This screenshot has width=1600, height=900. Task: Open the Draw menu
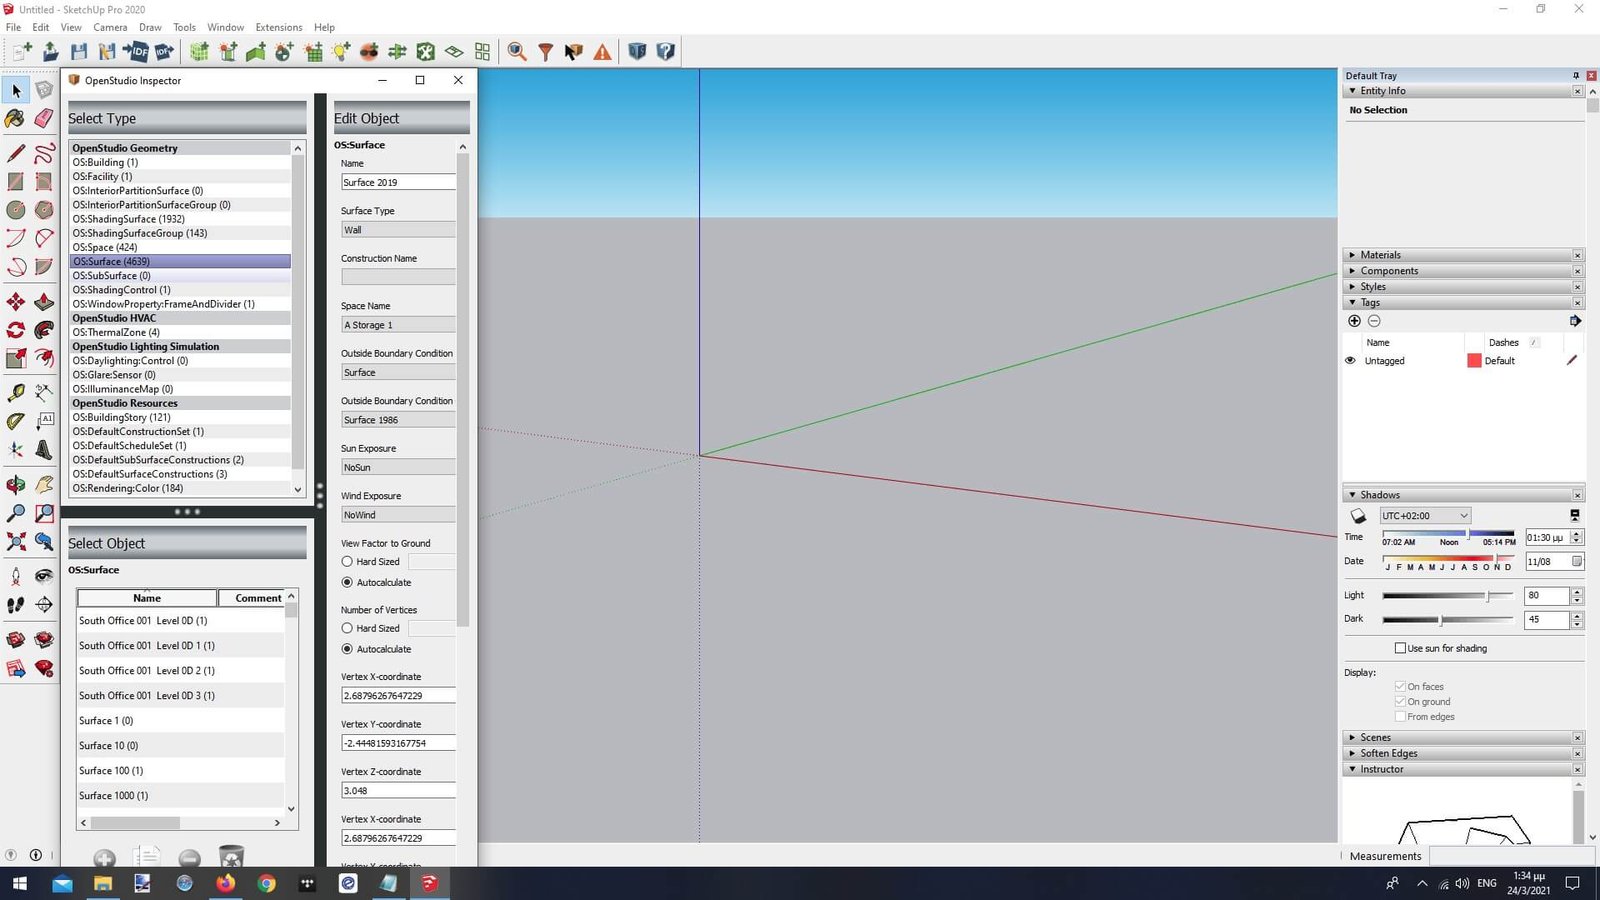tap(150, 27)
